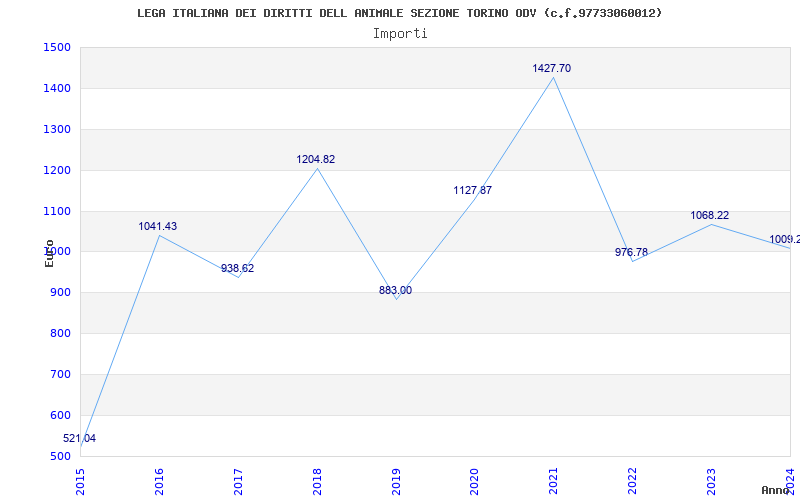This screenshot has height=500, width=800.
Task: Select the 1068.22 data label
Action: [710, 215]
